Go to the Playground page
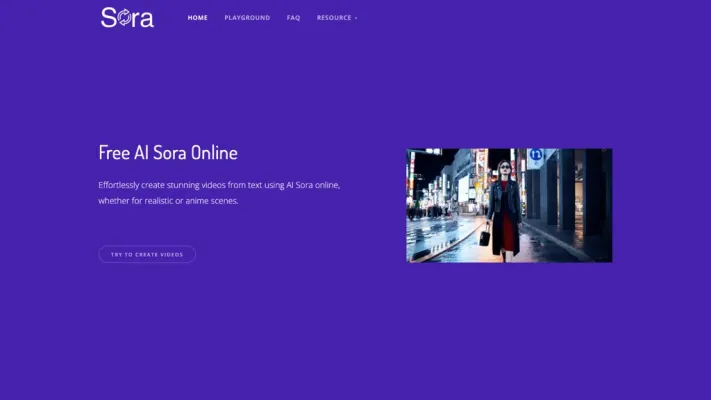The image size is (711, 400). 247,18
